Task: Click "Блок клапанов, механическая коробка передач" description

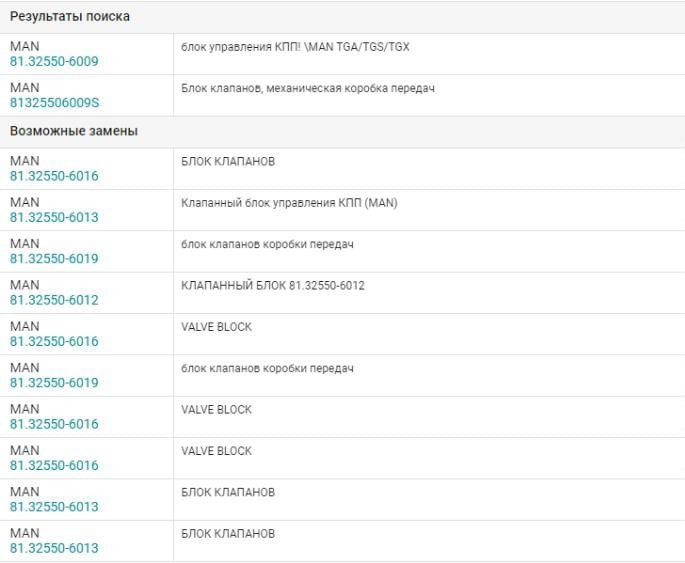Action: [x=308, y=88]
